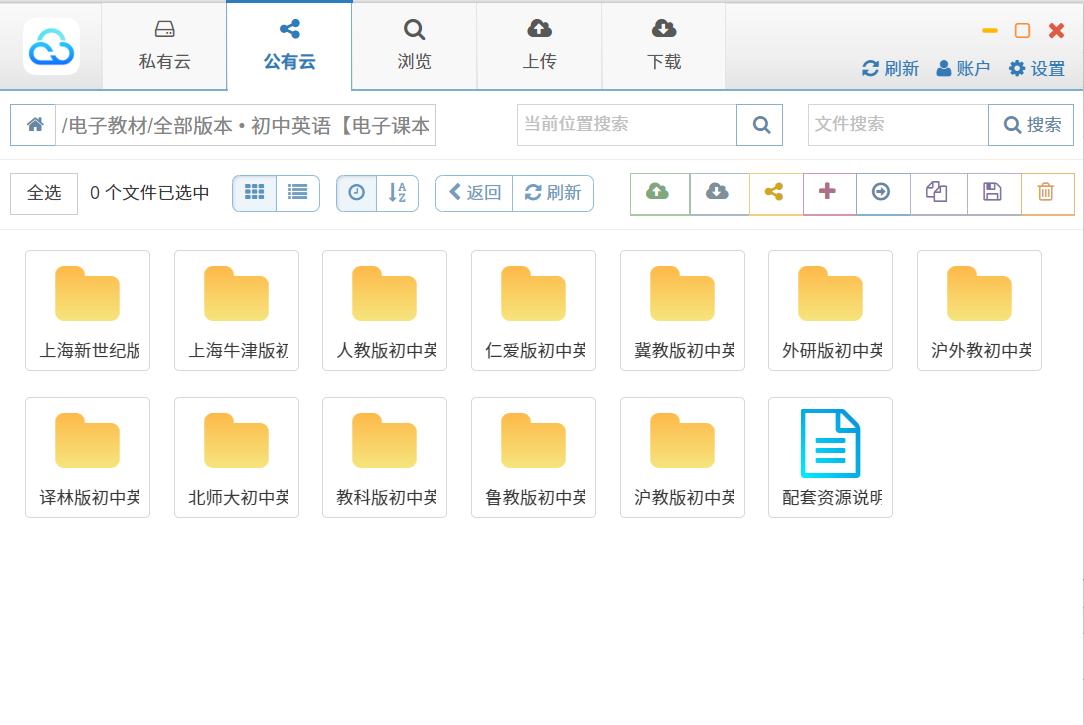Image resolution: width=1084 pixels, height=725 pixels.
Task: Click the yellow share icon
Action: coord(776,194)
